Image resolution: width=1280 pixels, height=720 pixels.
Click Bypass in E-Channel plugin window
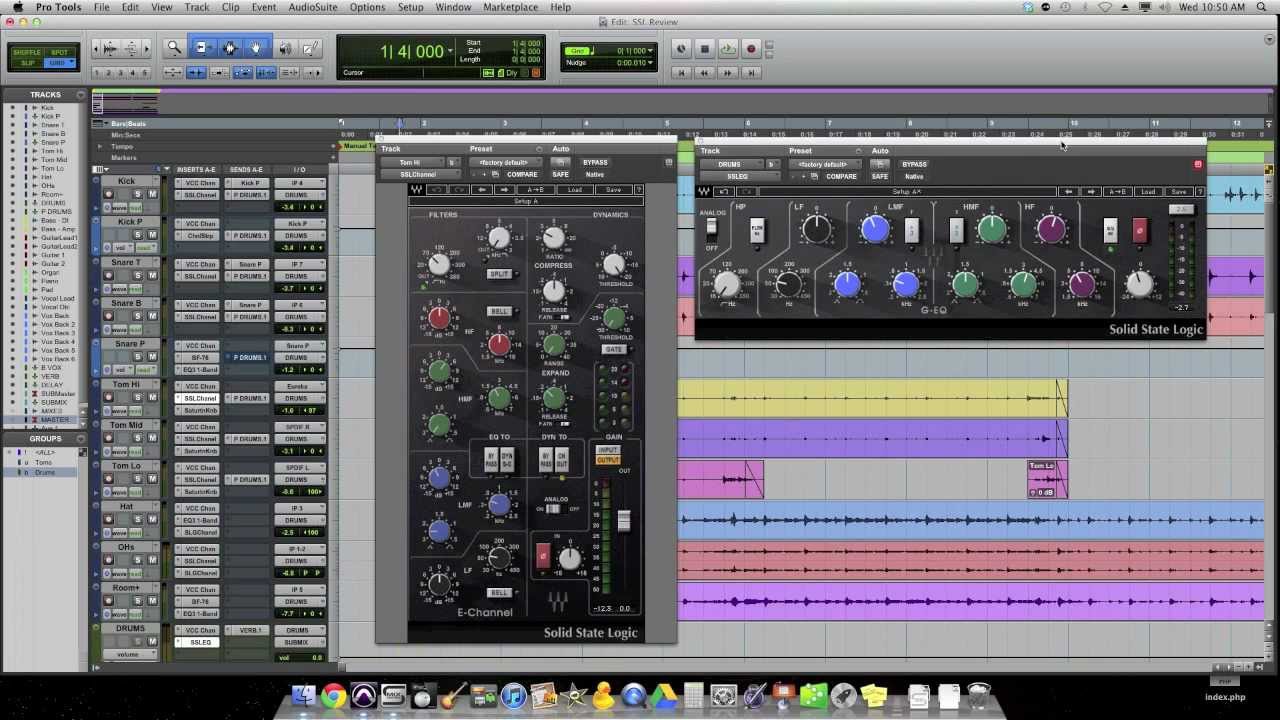(595, 162)
